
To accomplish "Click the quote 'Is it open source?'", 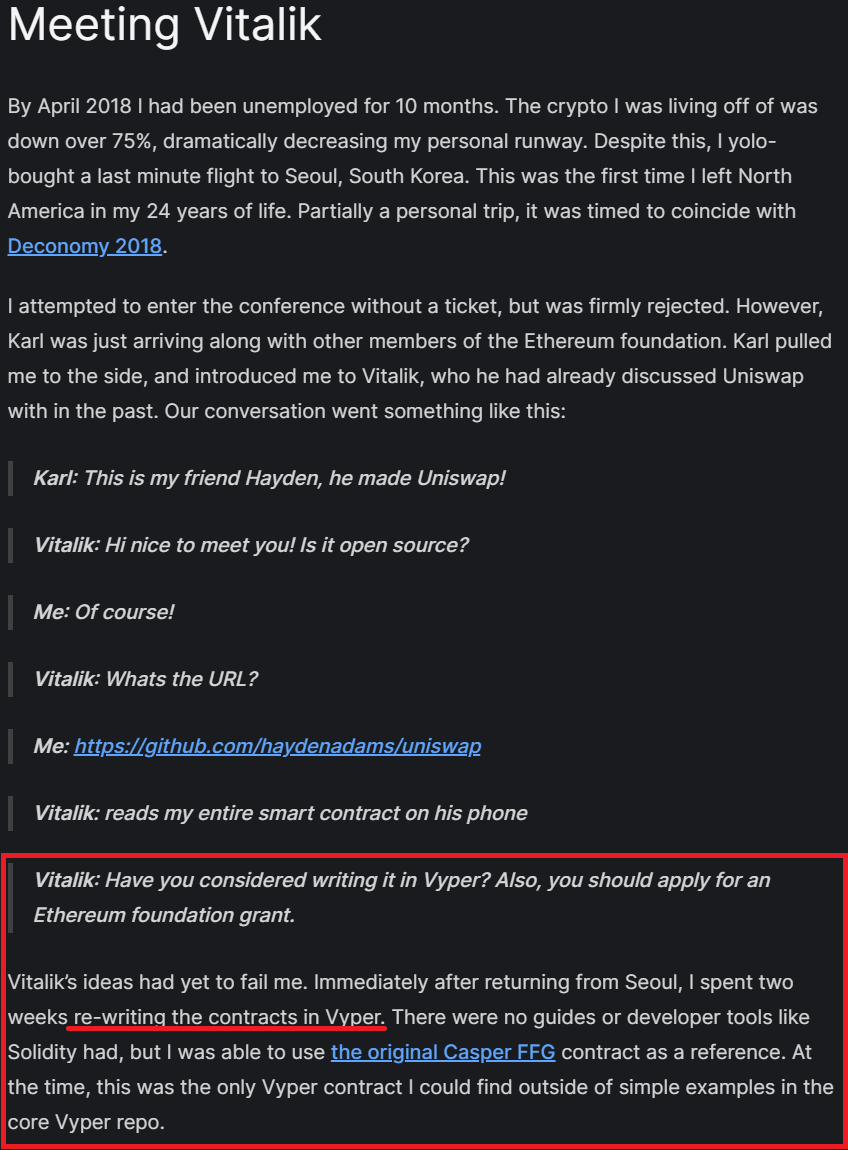I will click(251, 545).
